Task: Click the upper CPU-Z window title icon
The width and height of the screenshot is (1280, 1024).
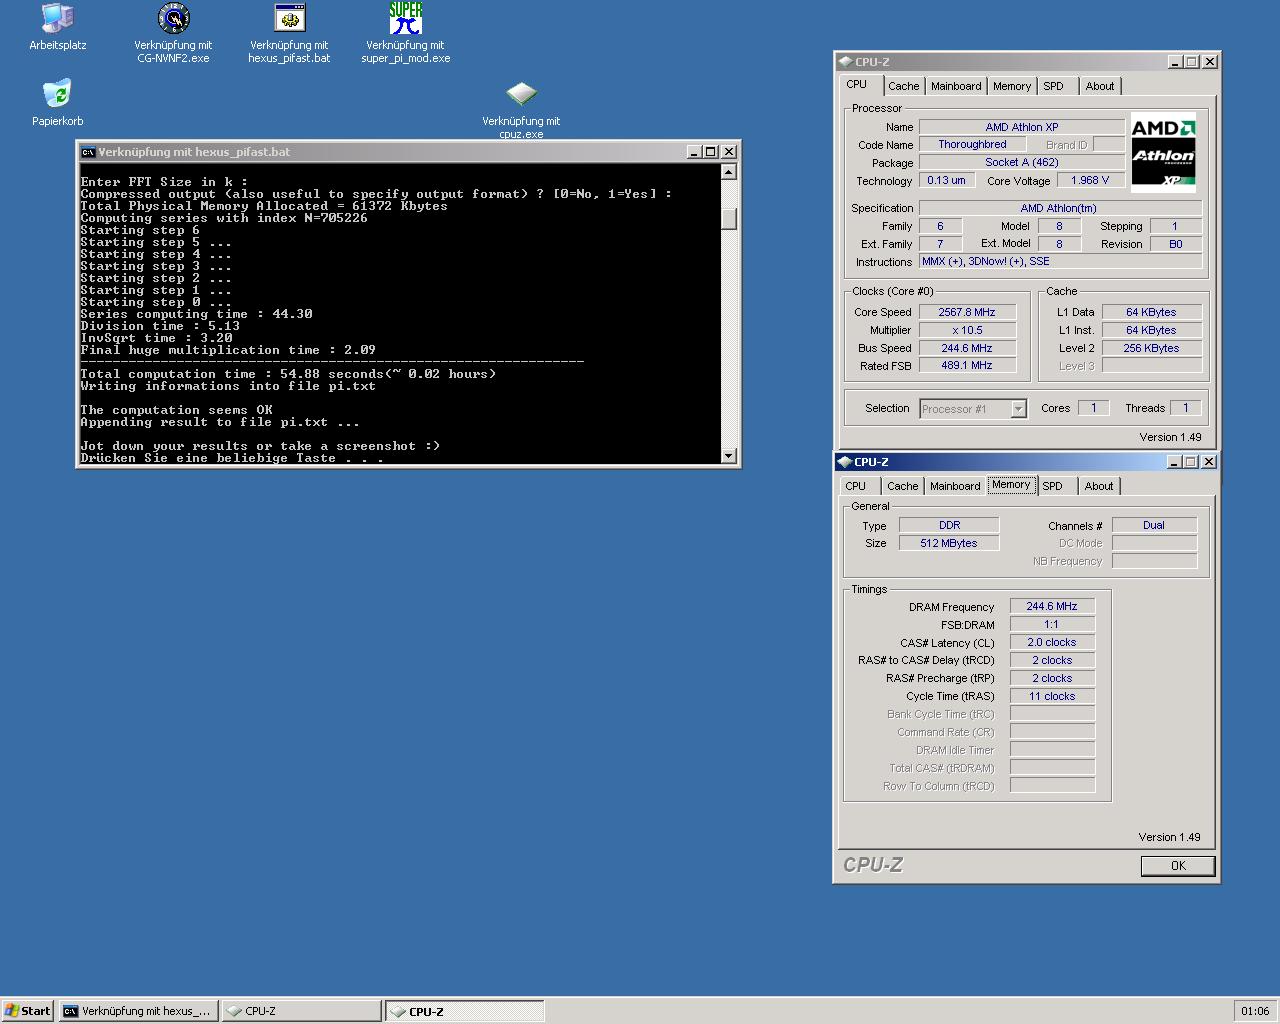Action: pyautogui.click(x=845, y=62)
